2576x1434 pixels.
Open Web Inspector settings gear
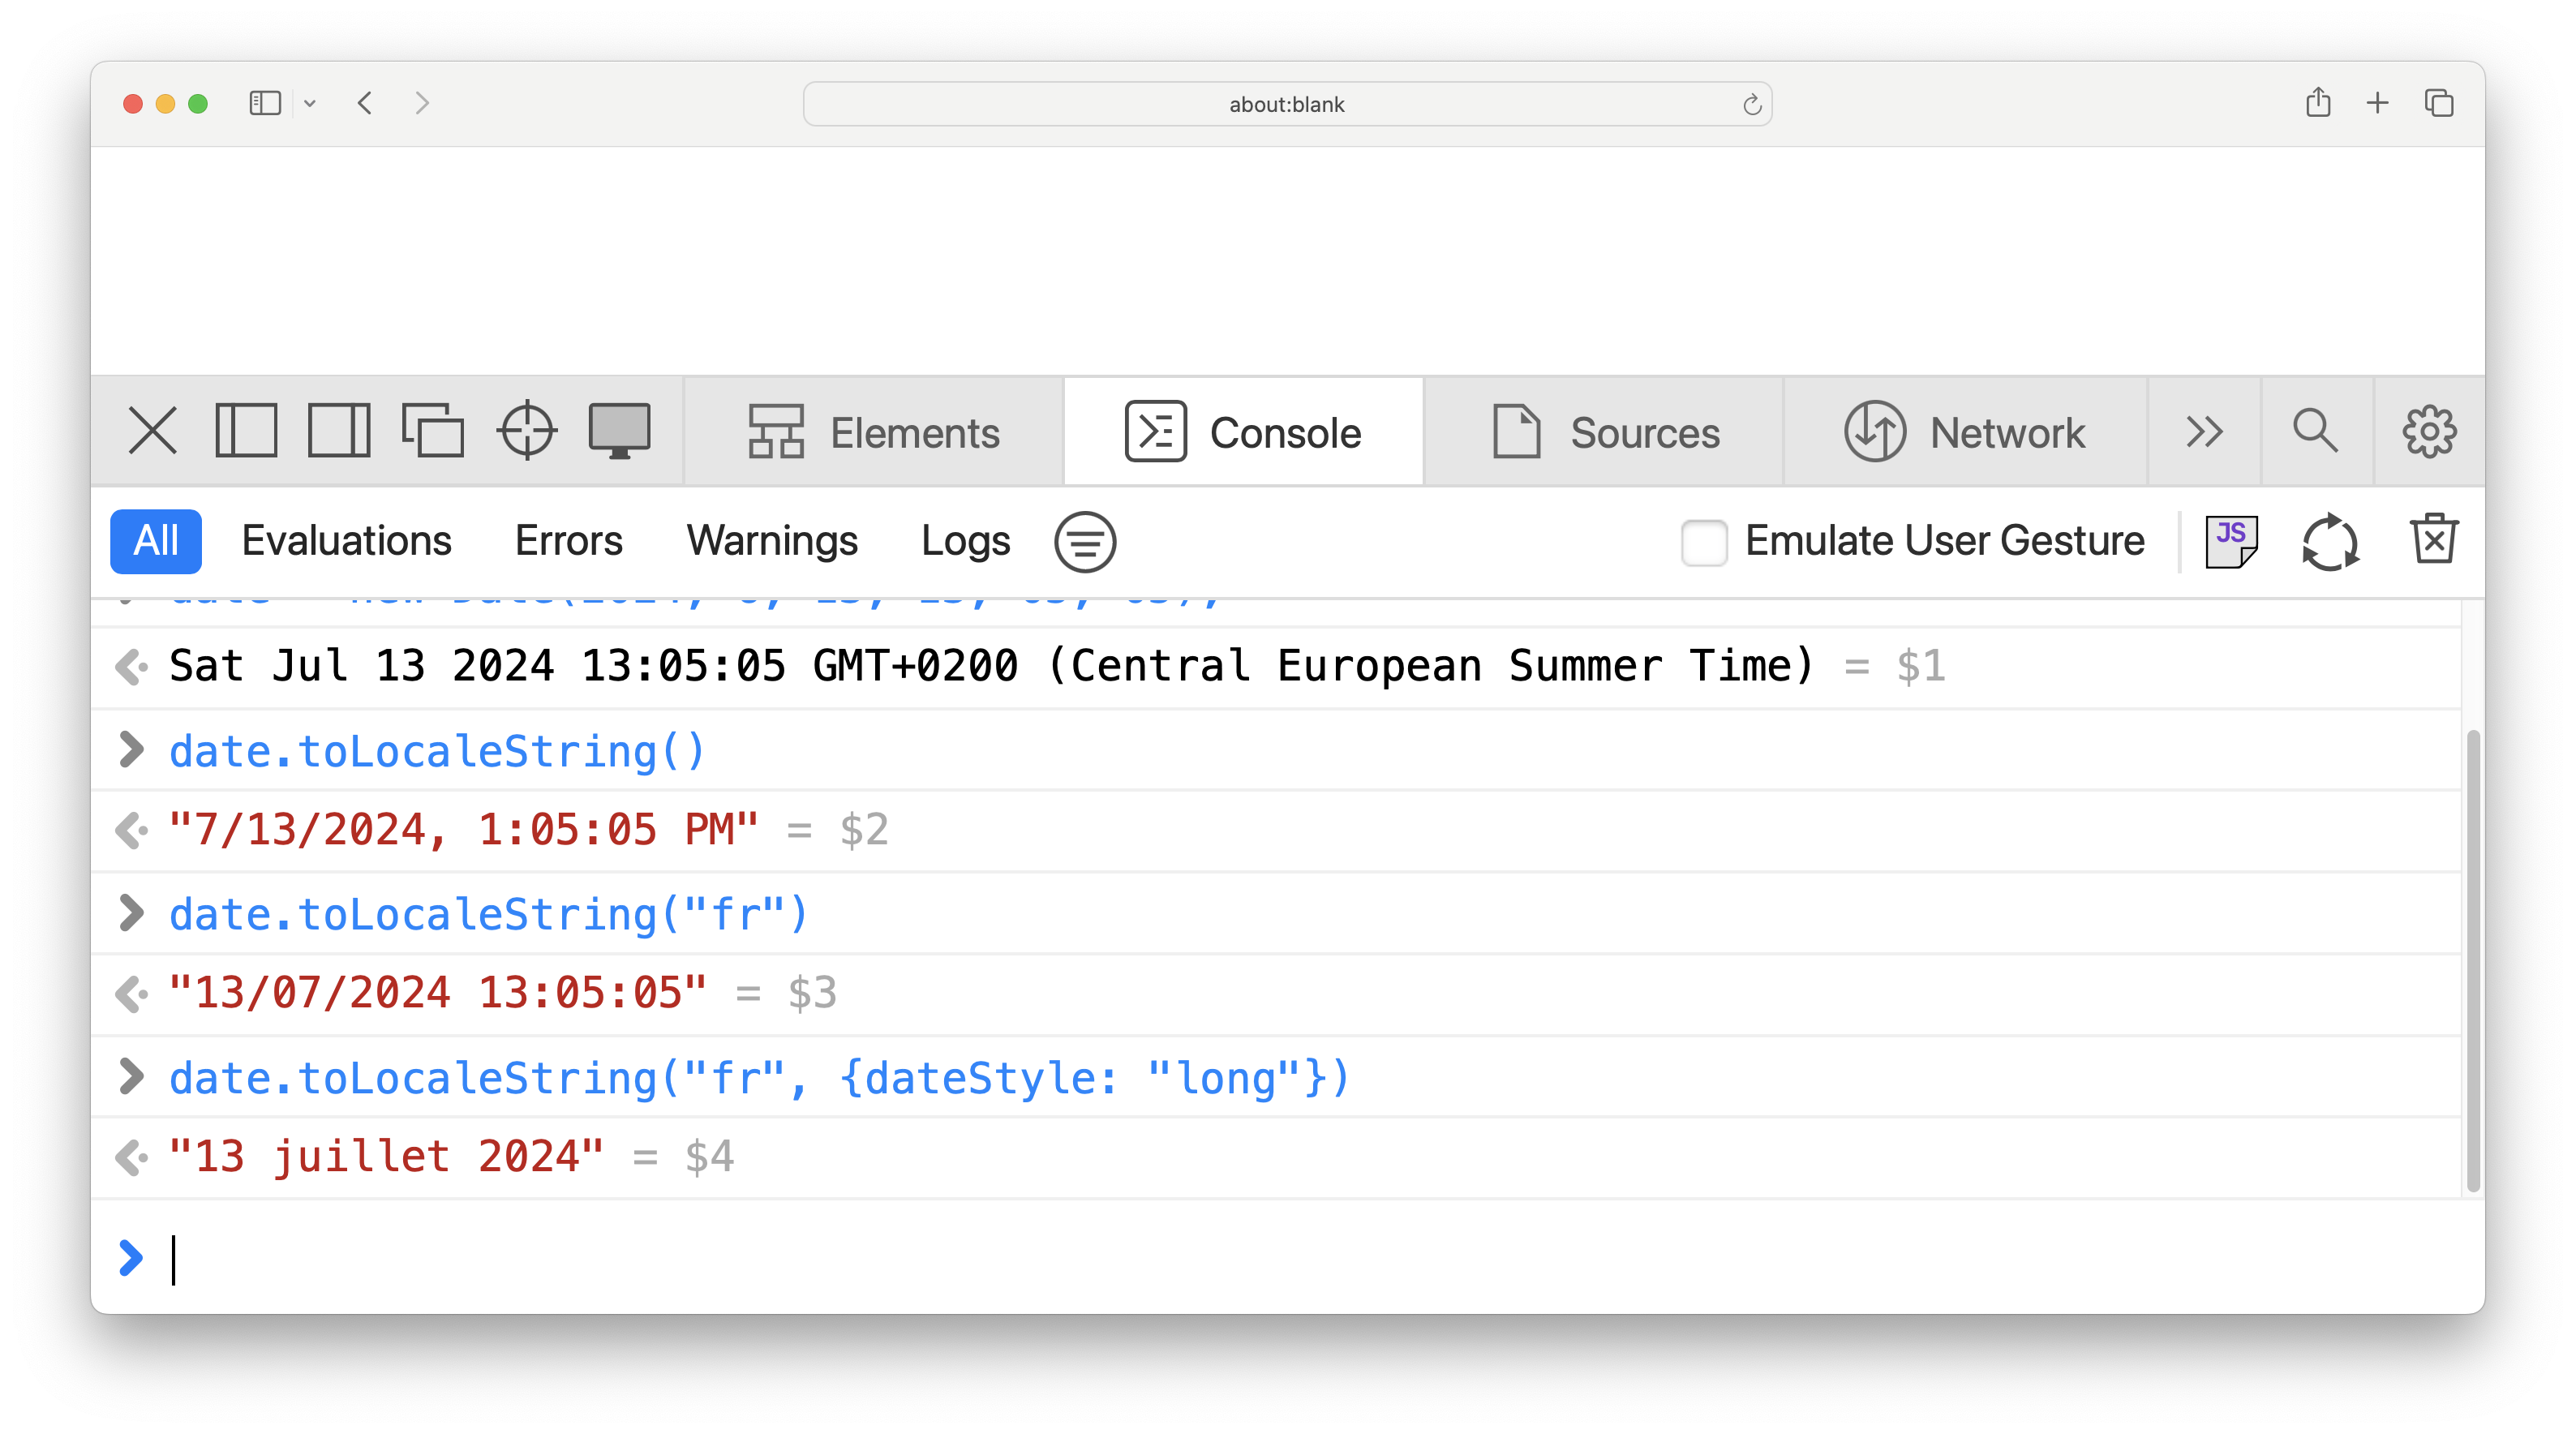point(2429,432)
